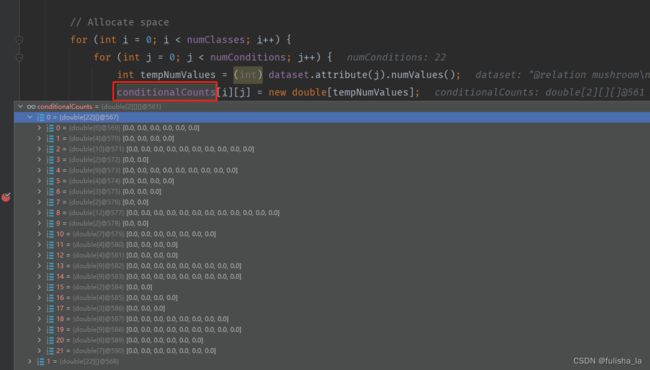This screenshot has width=650, height=370.
Task: Click the array icon of inner element 20
Action: [x=50, y=340]
